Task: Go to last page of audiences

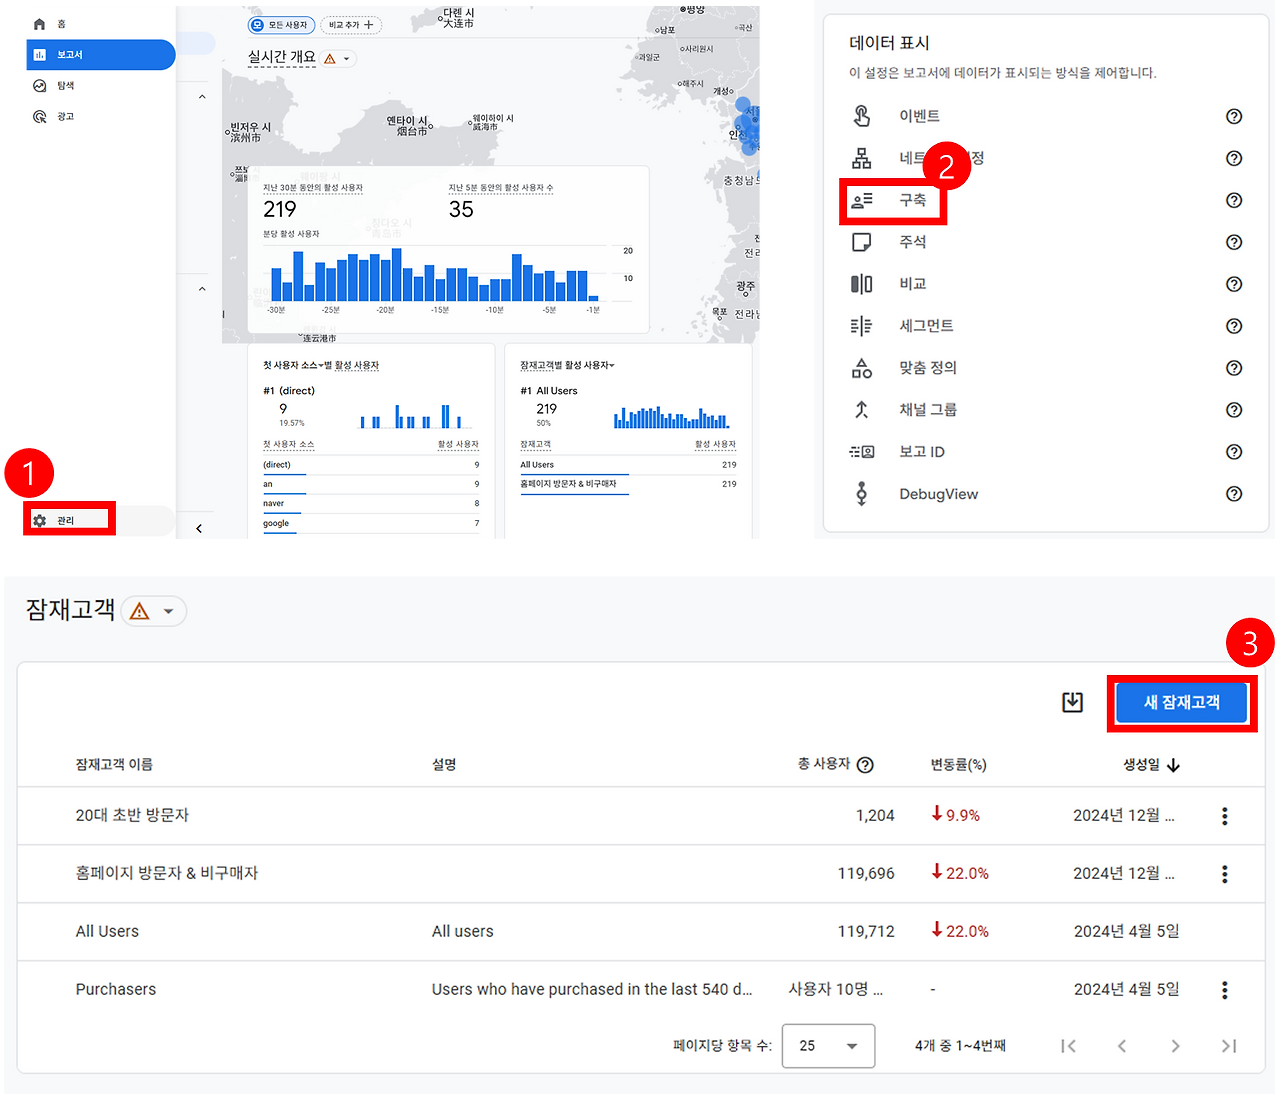Action: (x=1229, y=1046)
